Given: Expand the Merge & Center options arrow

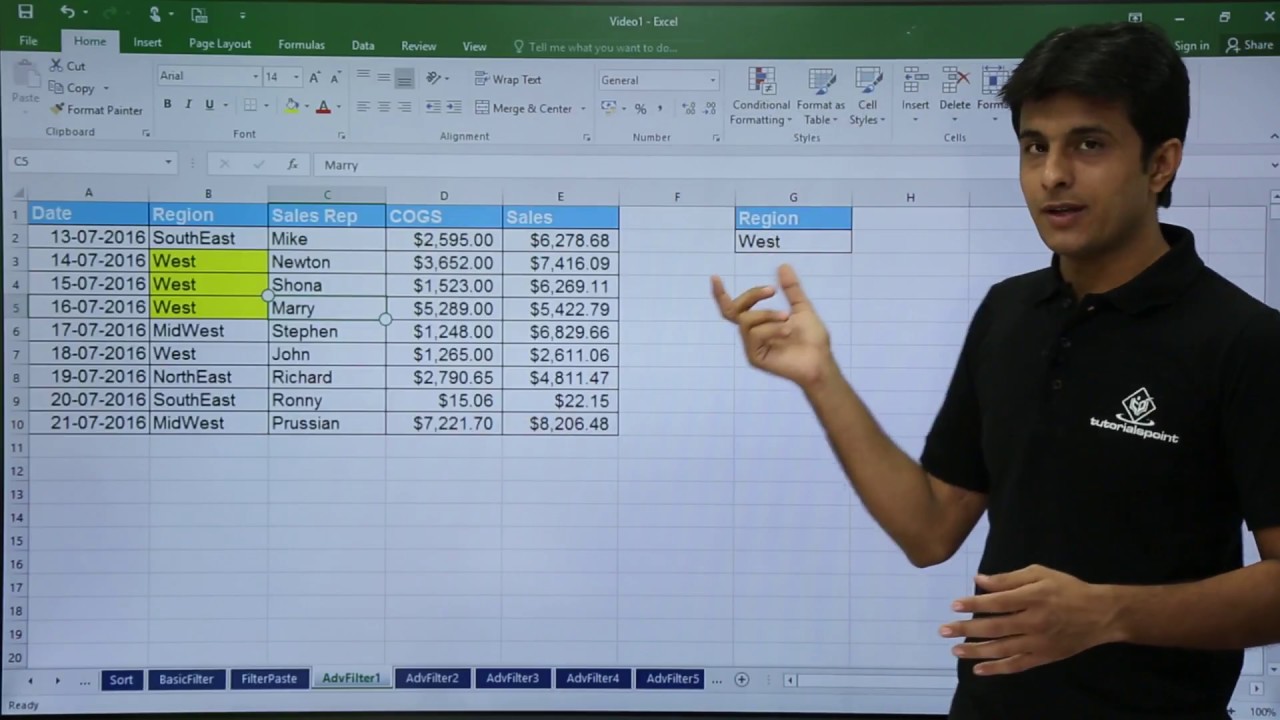Looking at the screenshot, I should click(585, 108).
